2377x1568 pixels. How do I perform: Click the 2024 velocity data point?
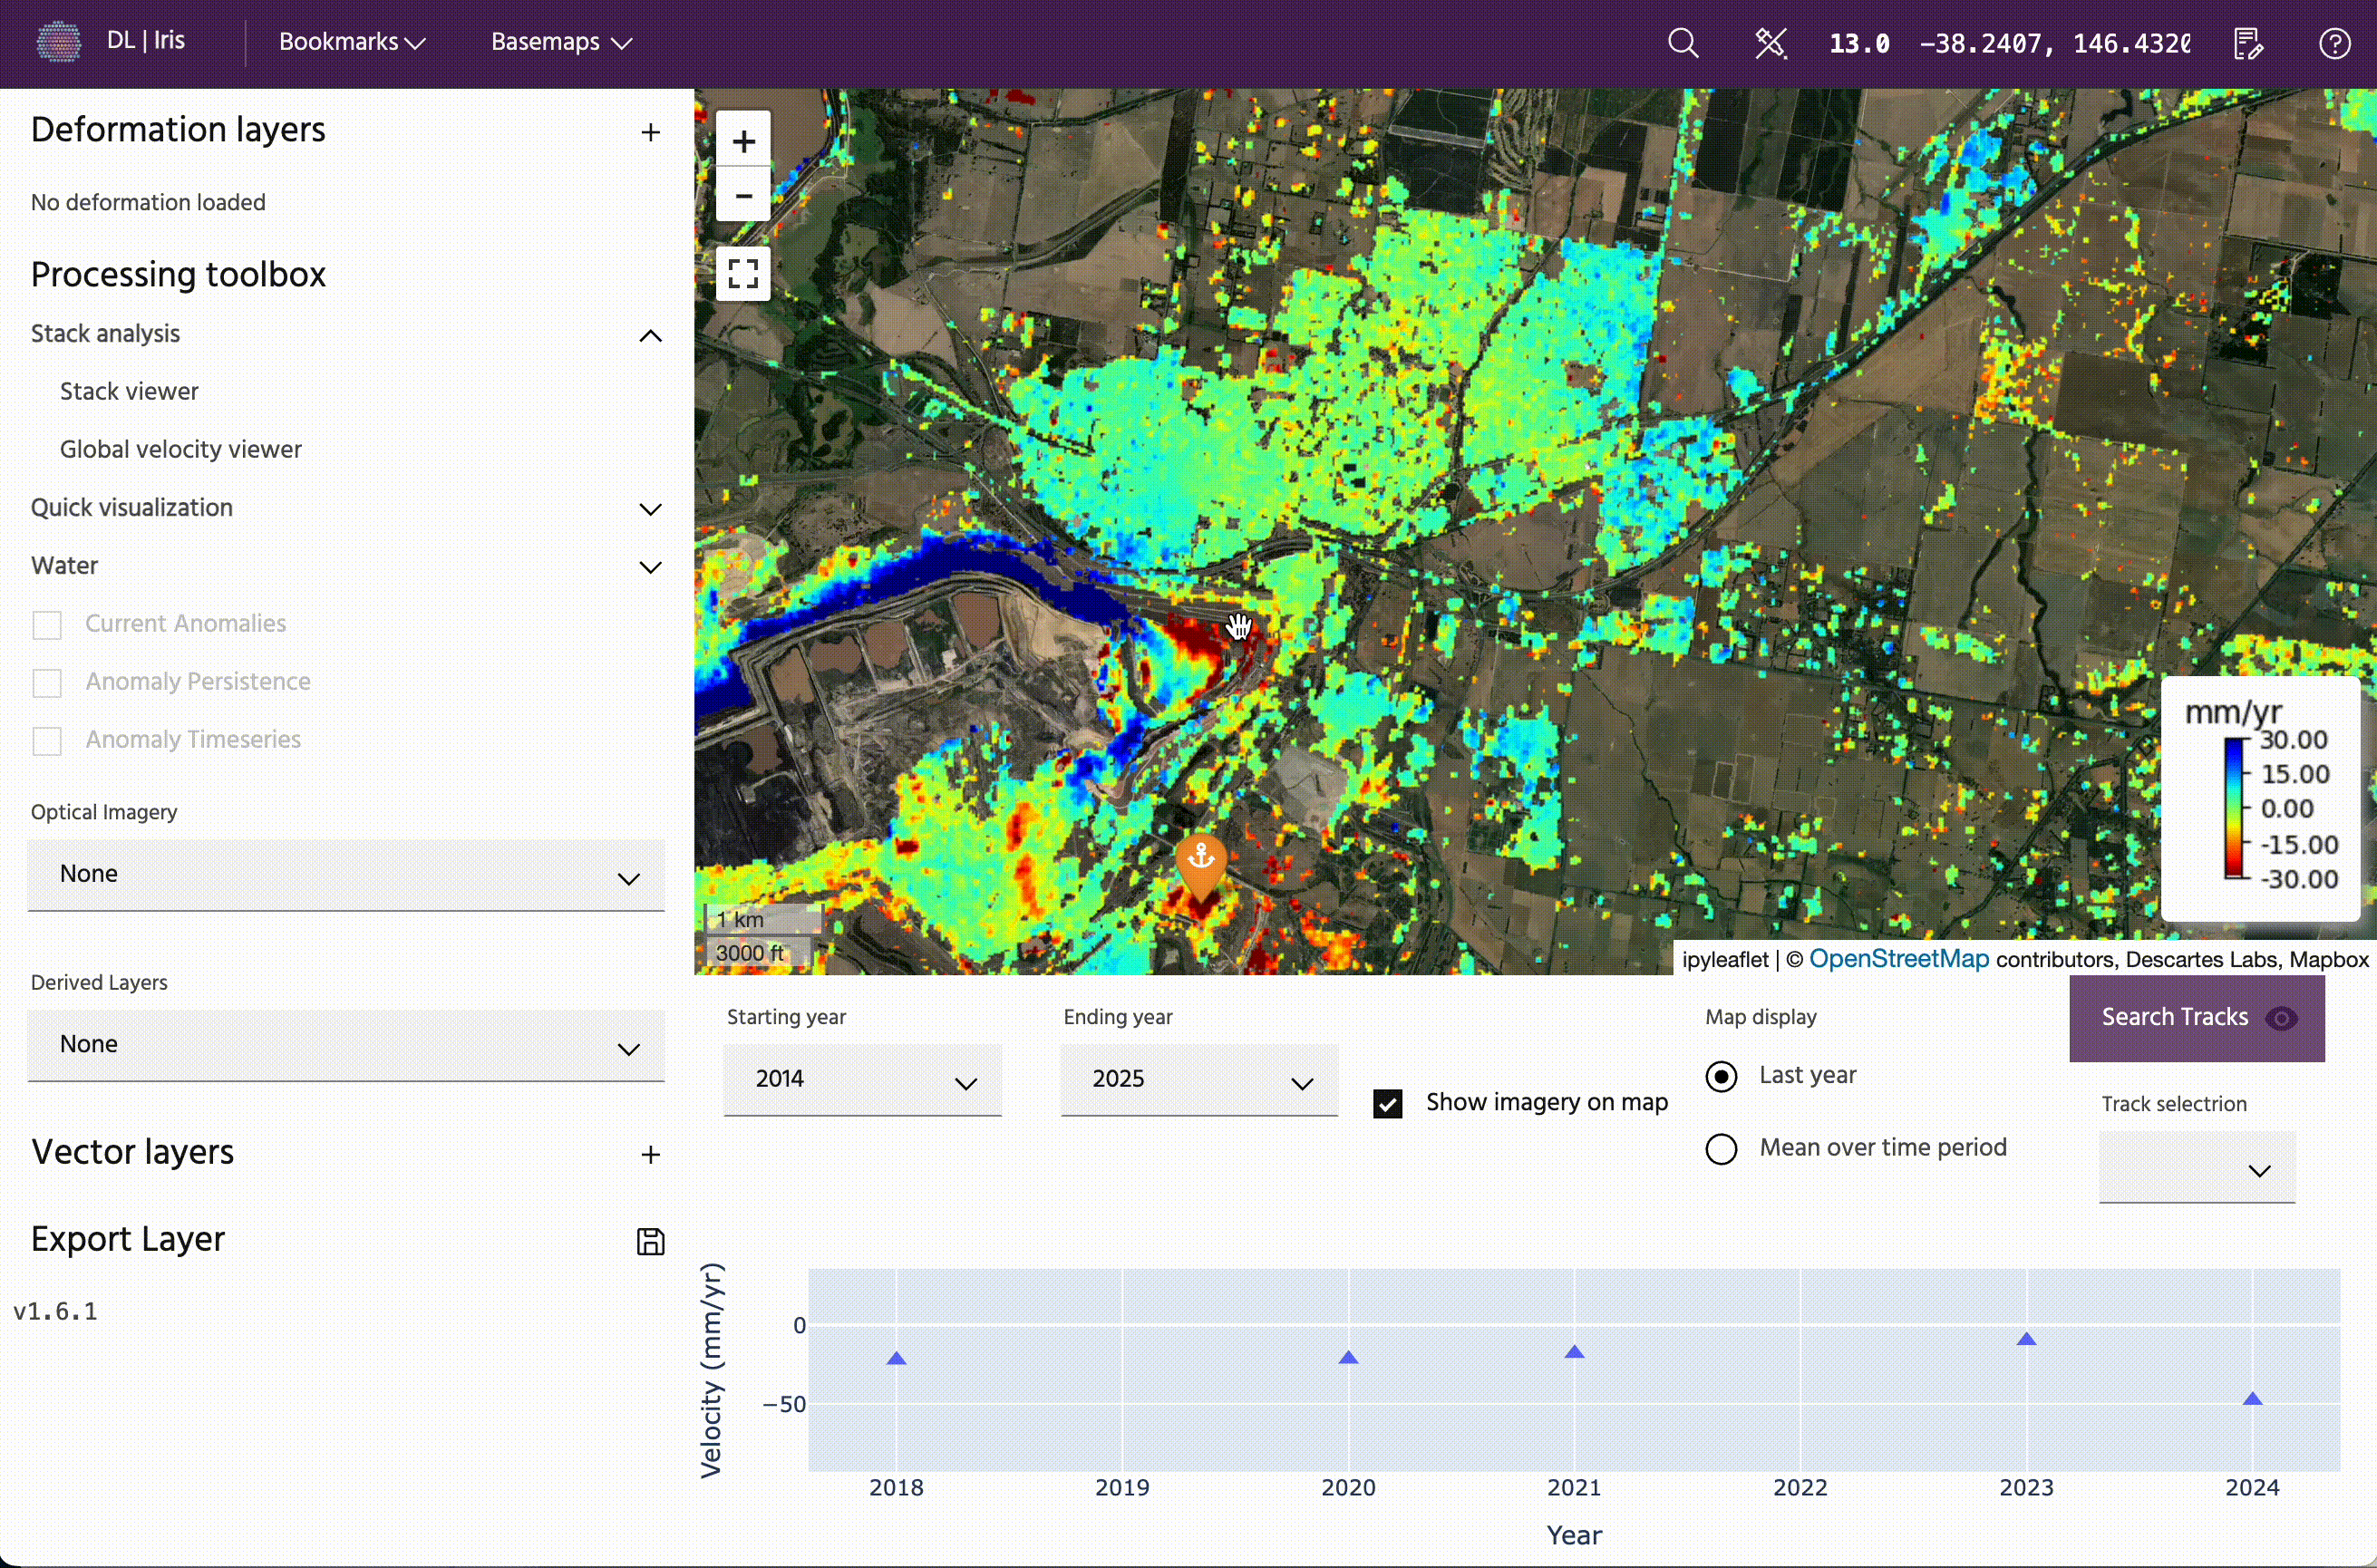(x=2252, y=1398)
